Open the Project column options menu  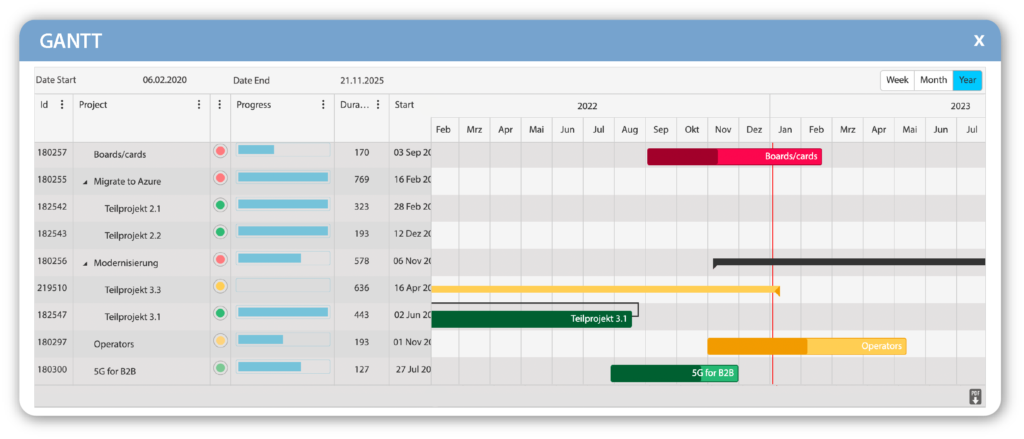199,104
